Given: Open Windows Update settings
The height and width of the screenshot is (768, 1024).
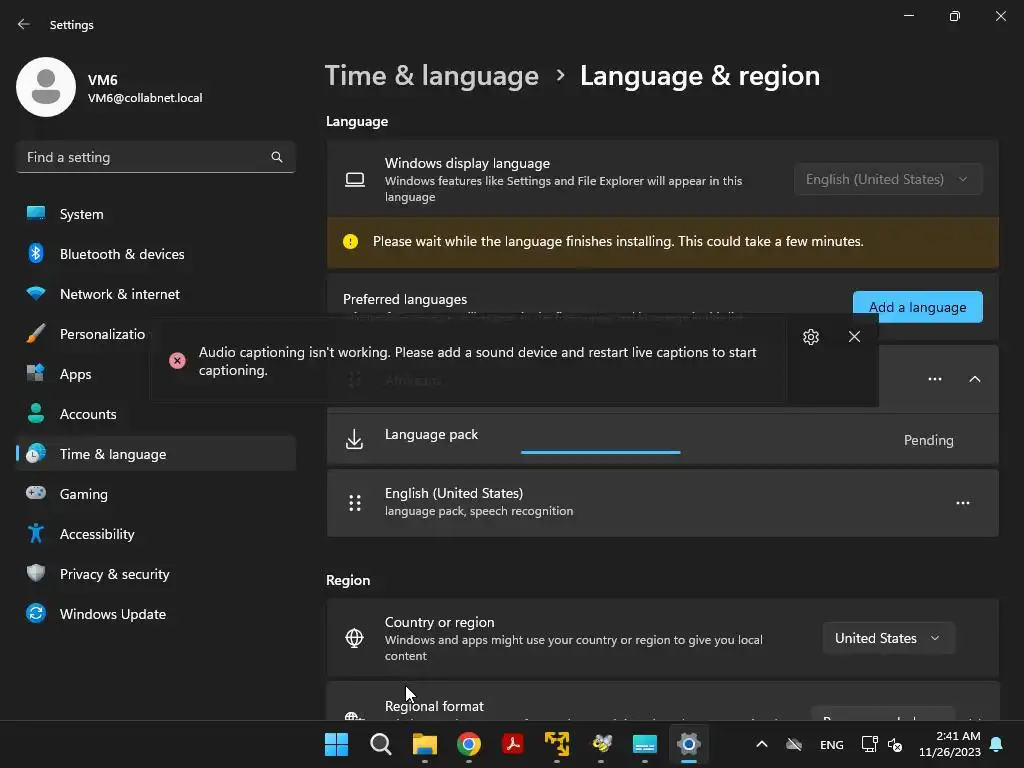Looking at the screenshot, I should tap(156, 614).
